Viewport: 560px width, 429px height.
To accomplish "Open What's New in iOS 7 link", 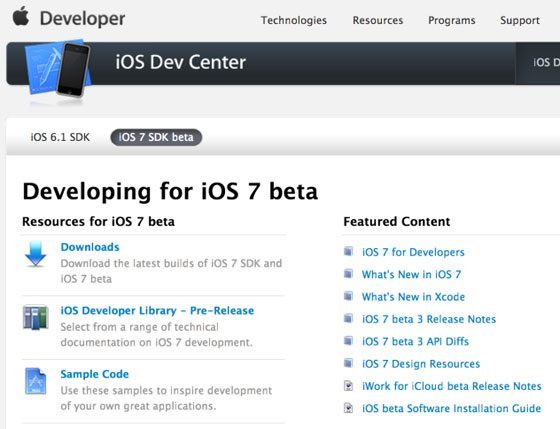I will (x=411, y=274).
